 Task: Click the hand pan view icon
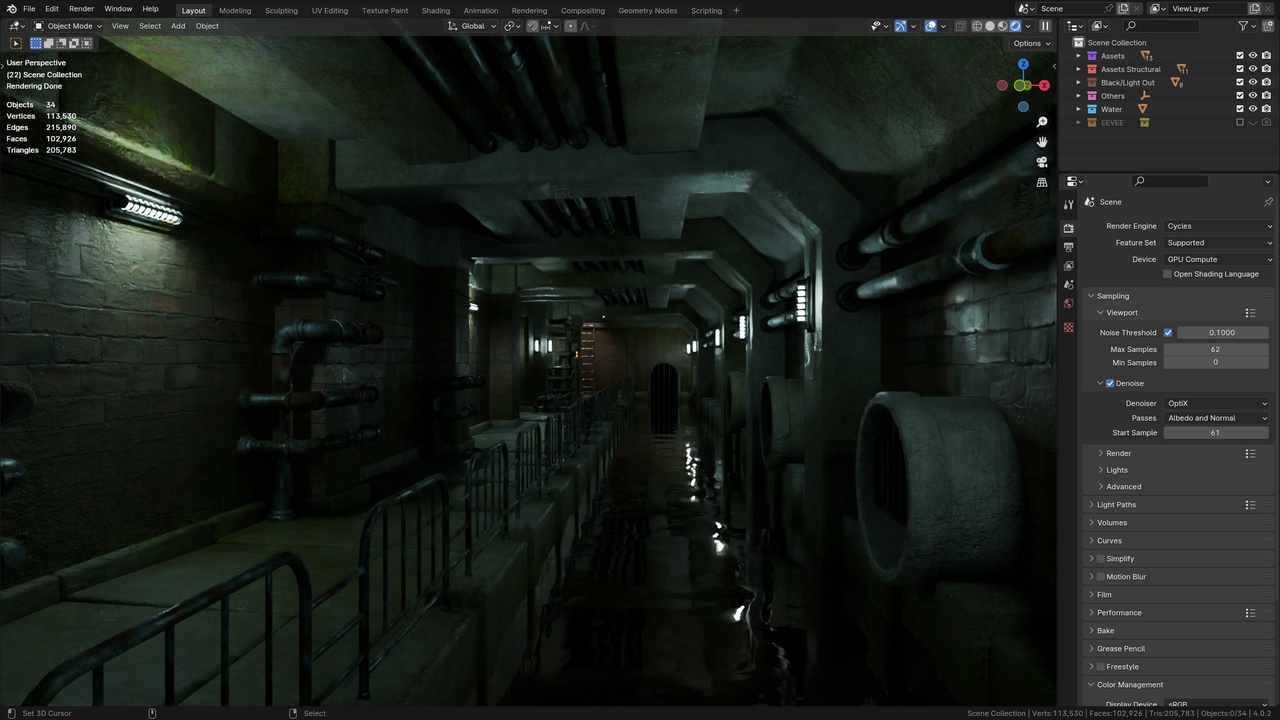pyautogui.click(x=1042, y=142)
